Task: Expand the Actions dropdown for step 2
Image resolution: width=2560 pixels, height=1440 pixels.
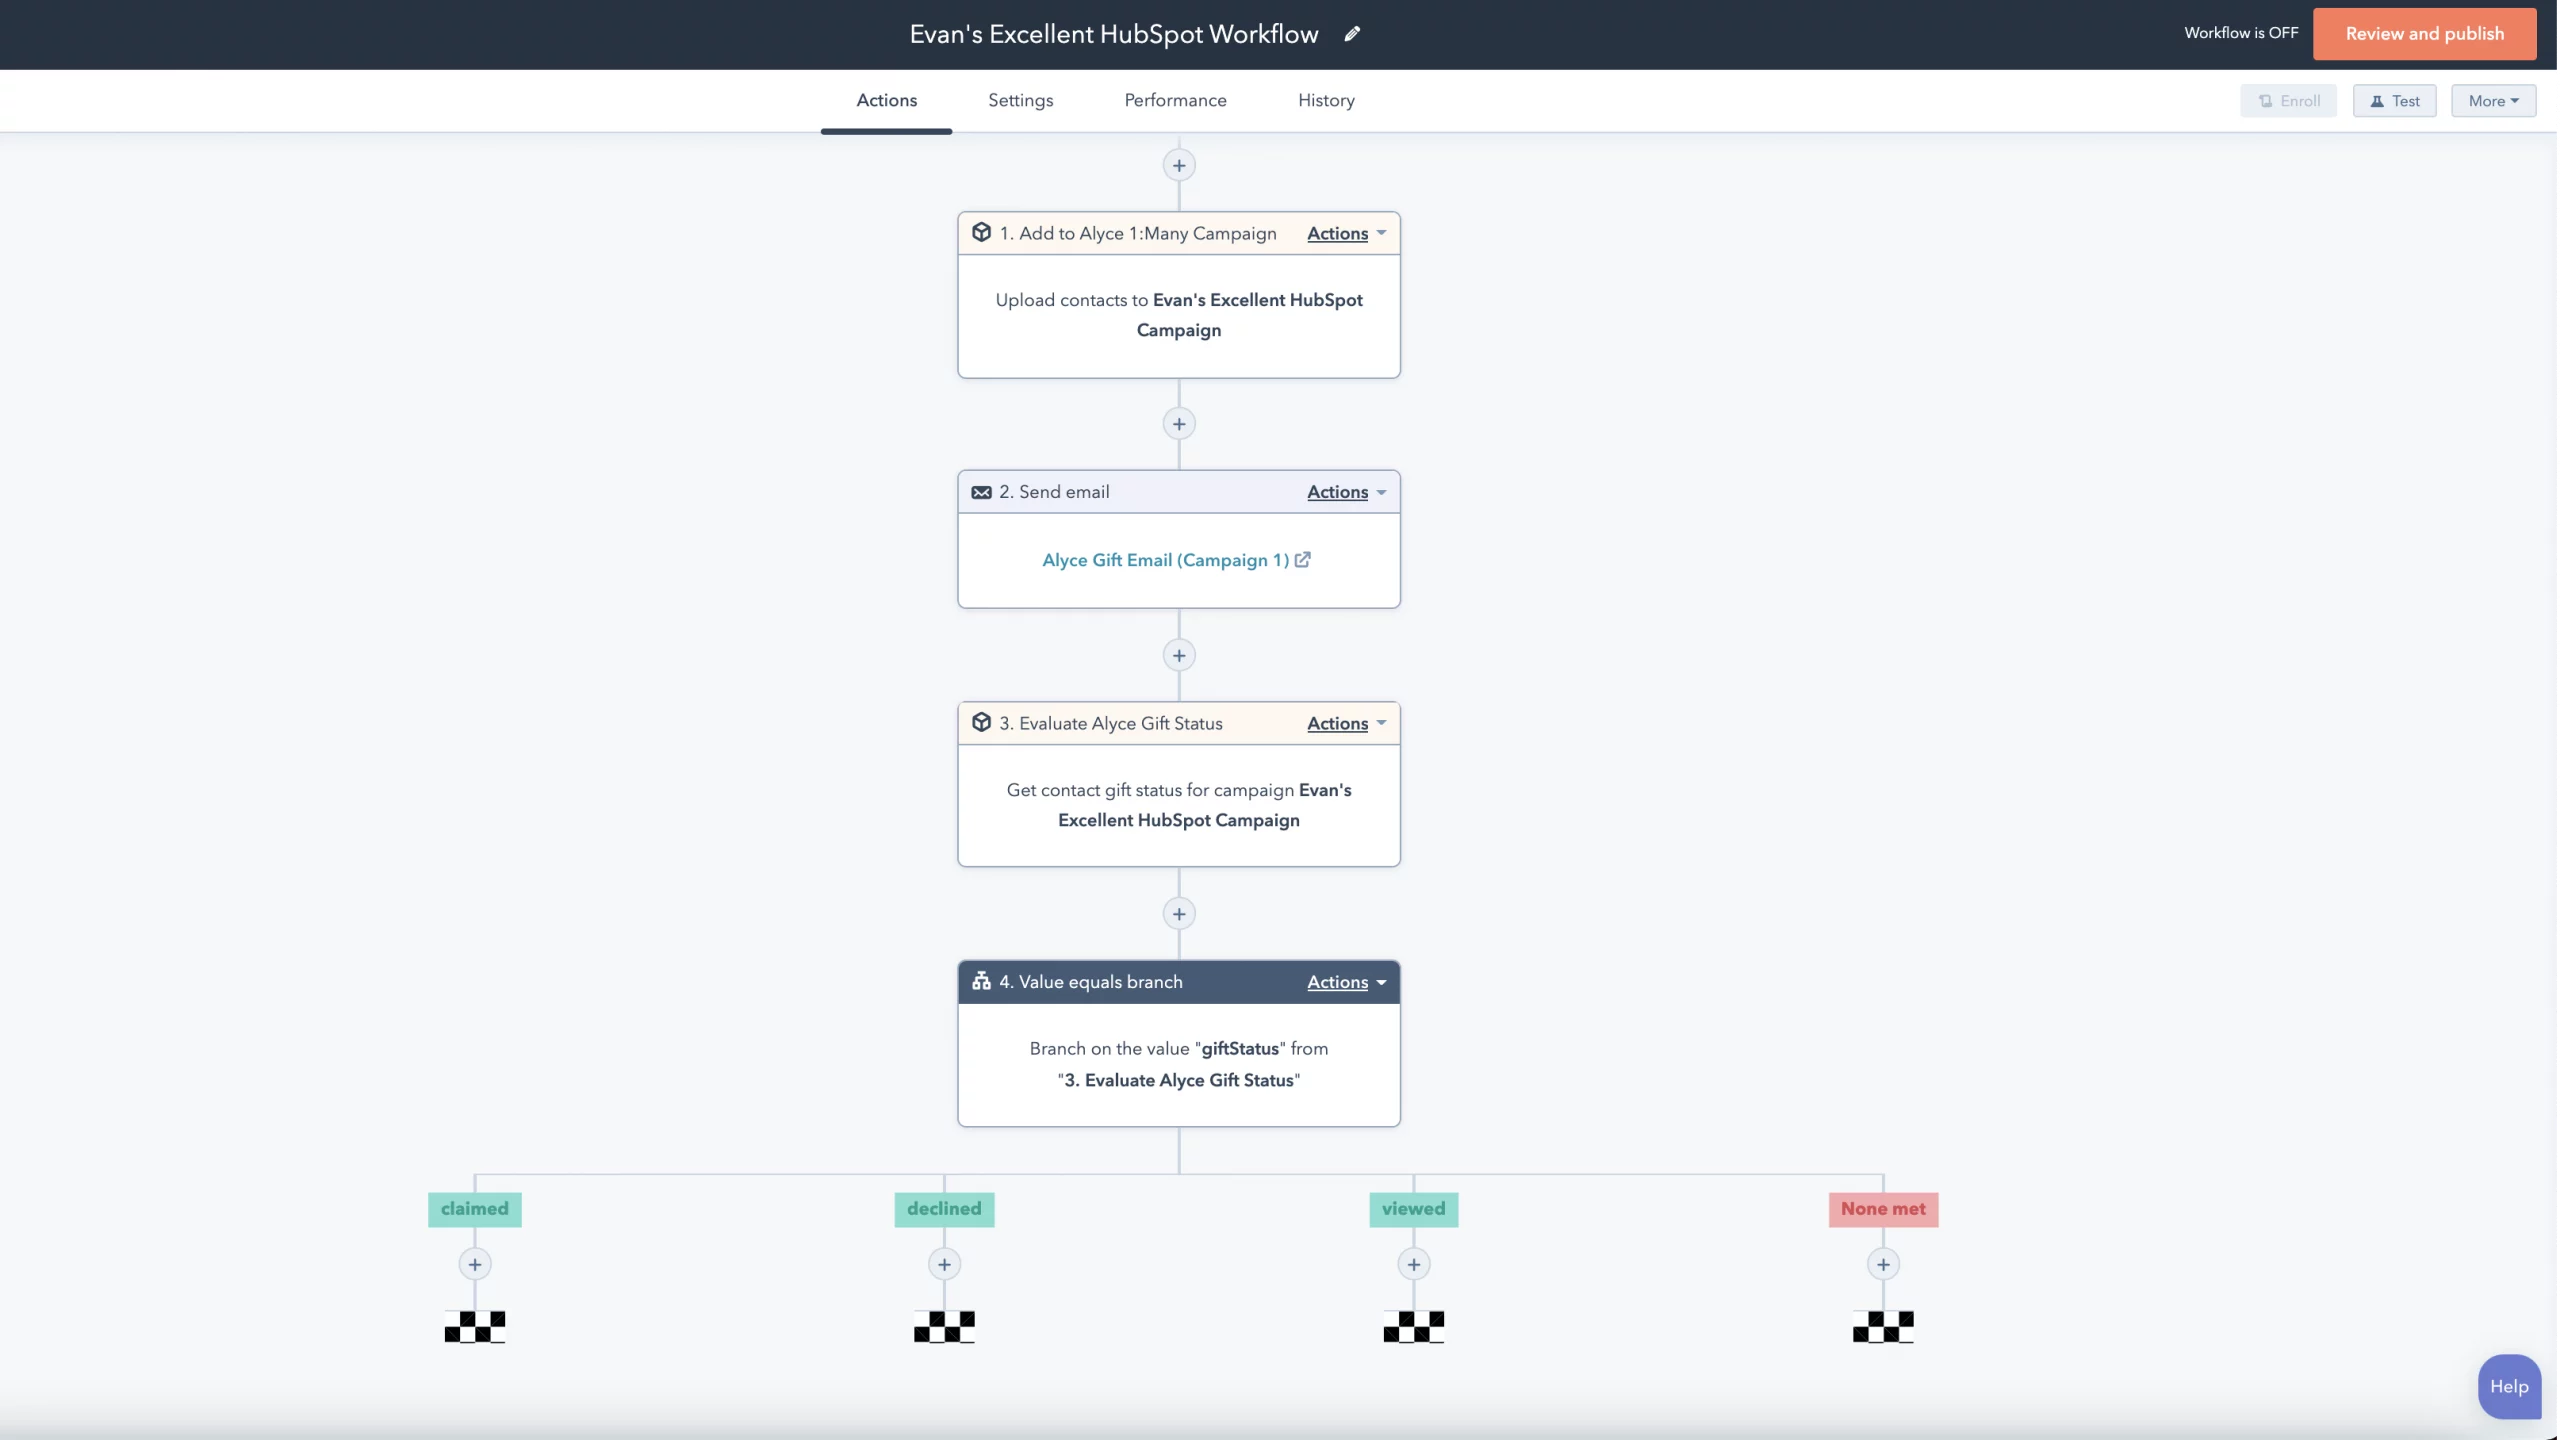Action: pos(1345,491)
